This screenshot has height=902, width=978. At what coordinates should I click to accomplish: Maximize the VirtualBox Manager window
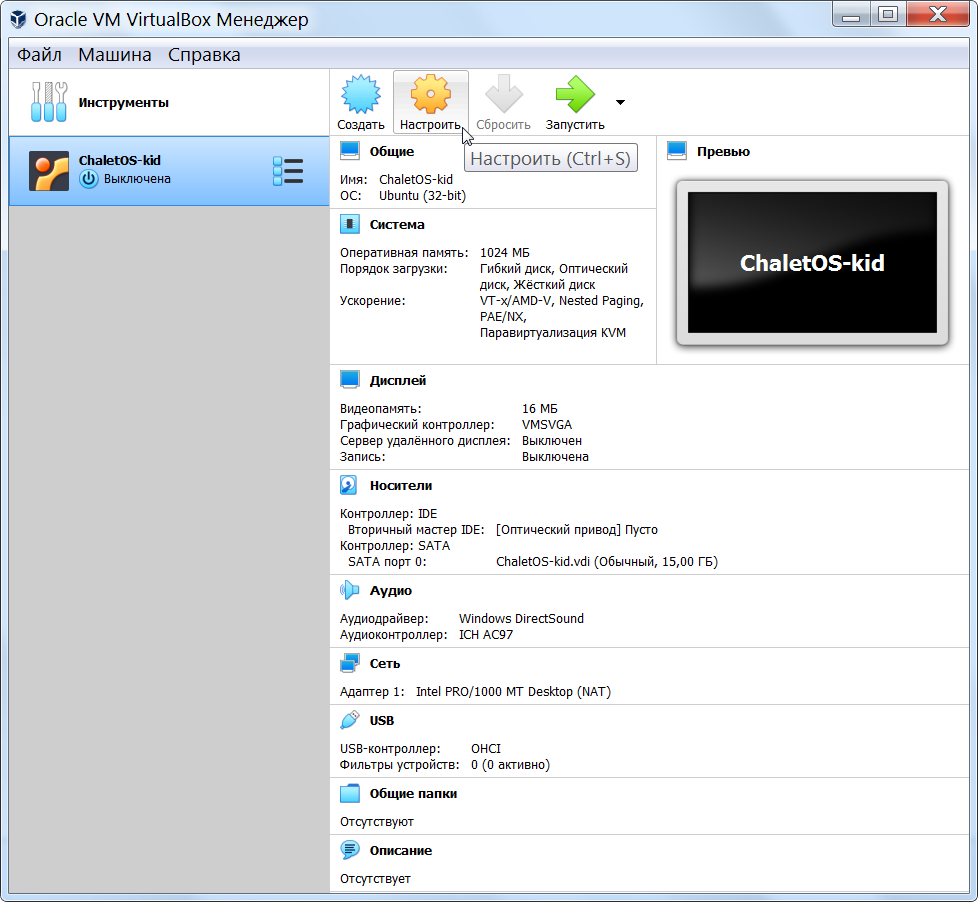coord(888,14)
